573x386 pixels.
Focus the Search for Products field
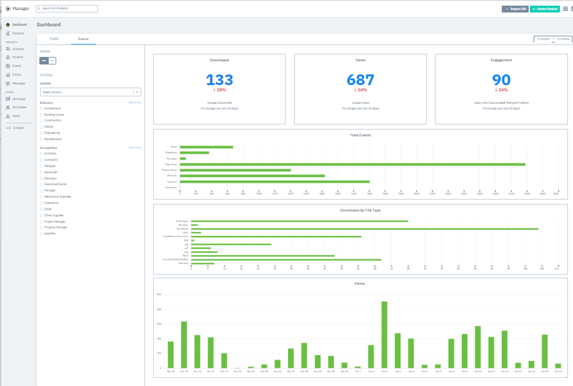tap(67, 8)
